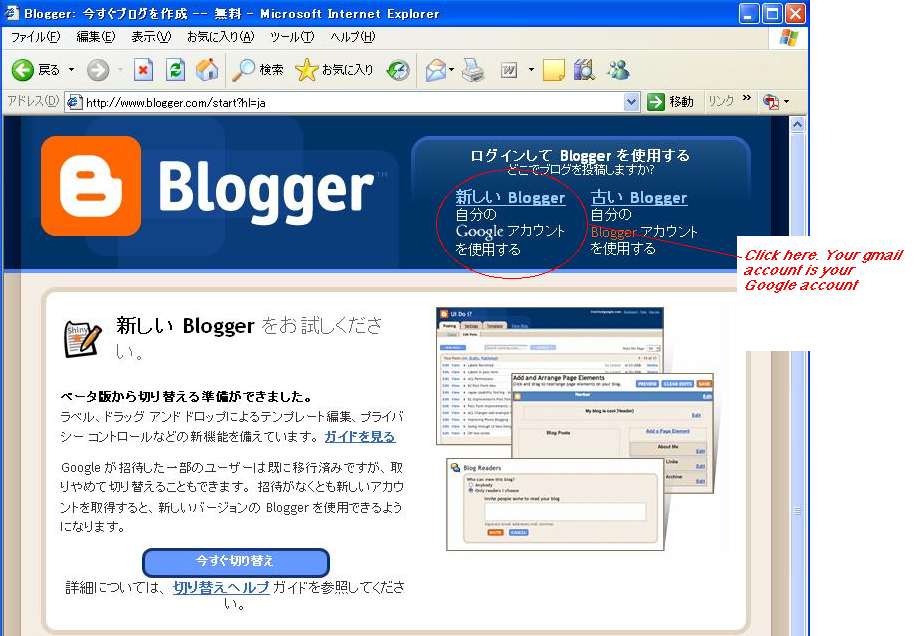The height and width of the screenshot is (636, 915).
Task: Open the ツール(T) menu
Action: (x=292, y=37)
